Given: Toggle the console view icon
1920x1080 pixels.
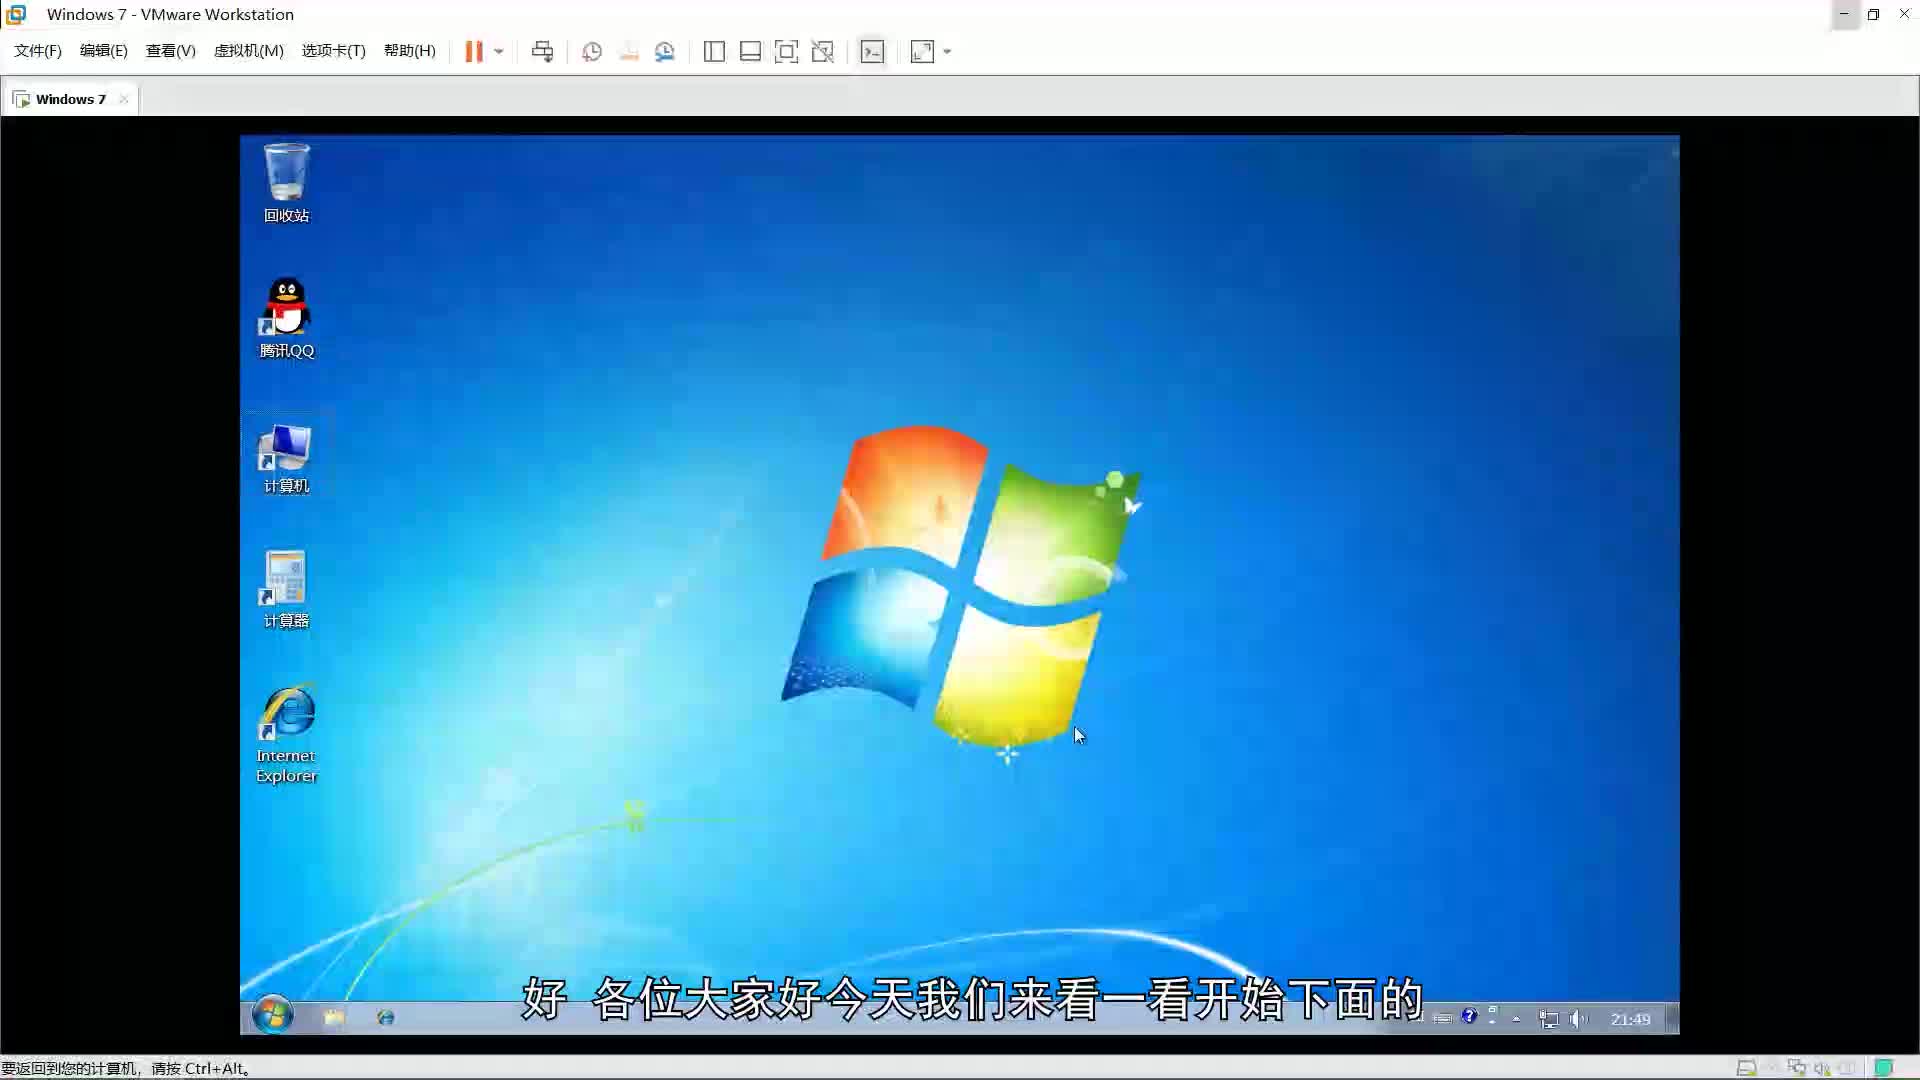Looking at the screenshot, I should point(872,51).
